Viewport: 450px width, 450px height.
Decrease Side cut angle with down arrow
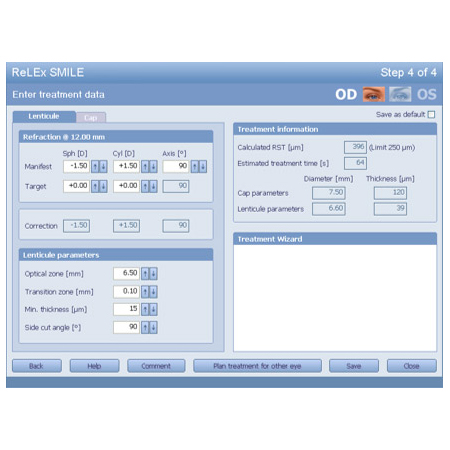click(153, 327)
